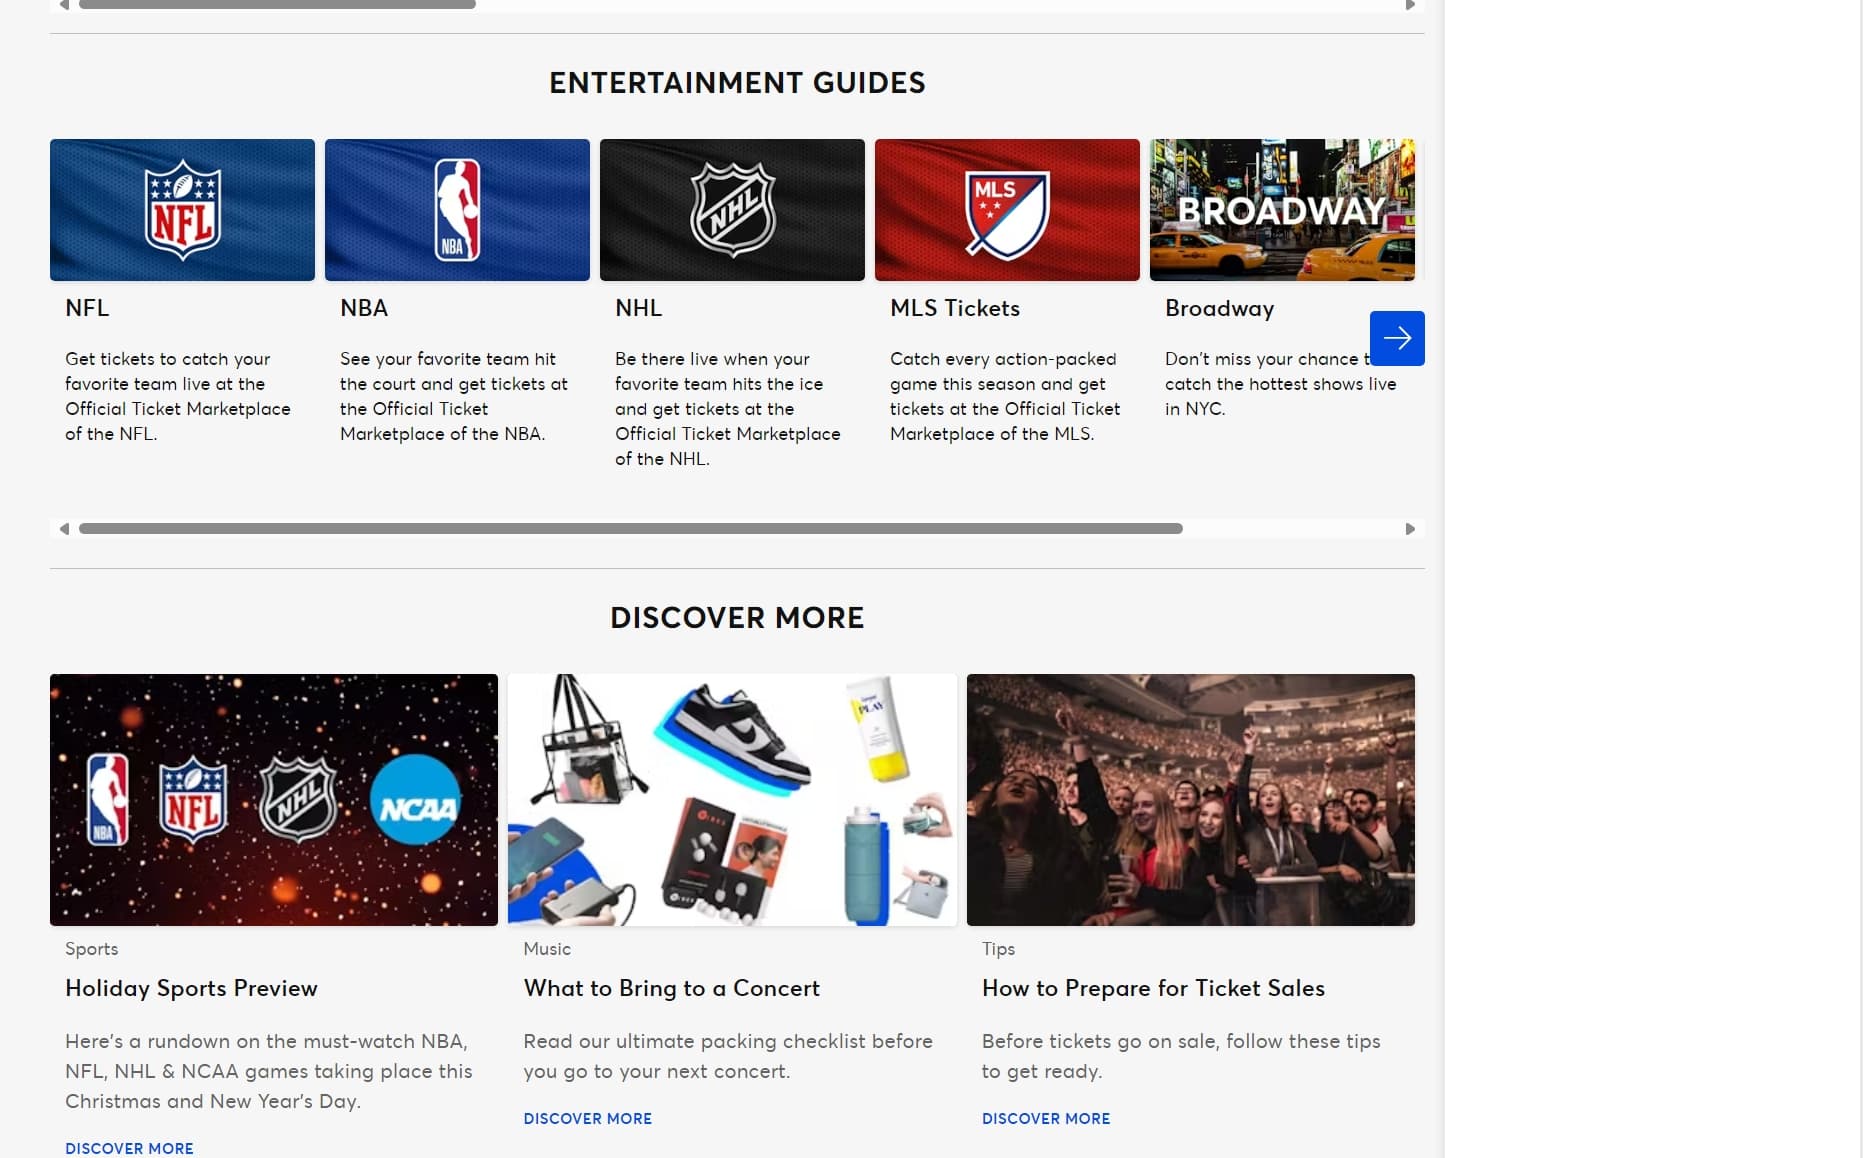Click Discover More under What to Bring to a Concert
The image size is (1863, 1158).
tap(587, 1118)
